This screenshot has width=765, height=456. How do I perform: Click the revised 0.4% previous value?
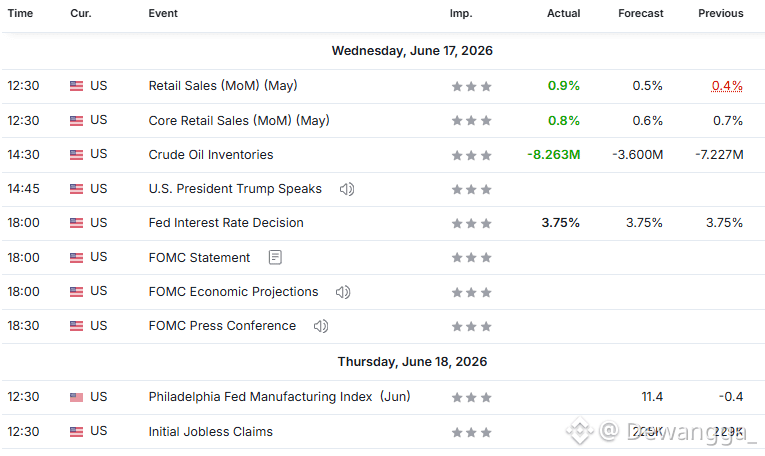pyautogui.click(x=727, y=86)
